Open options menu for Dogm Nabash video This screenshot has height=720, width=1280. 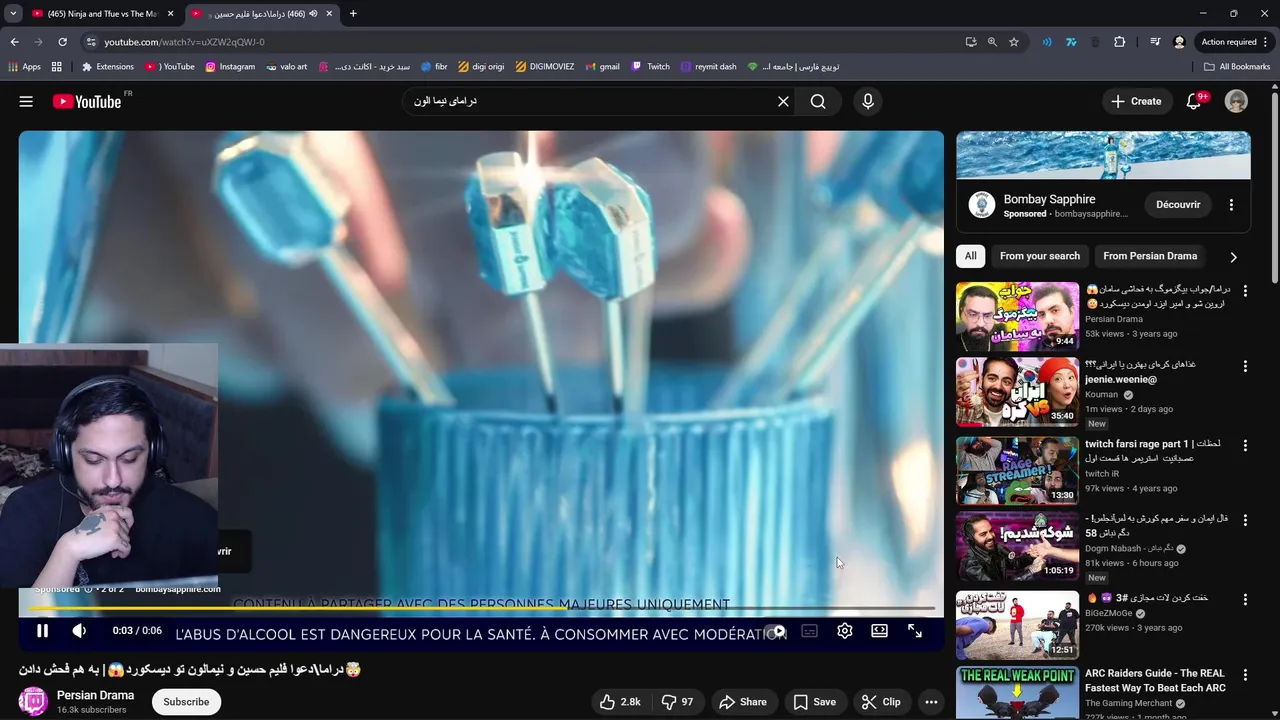point(1245,522)
